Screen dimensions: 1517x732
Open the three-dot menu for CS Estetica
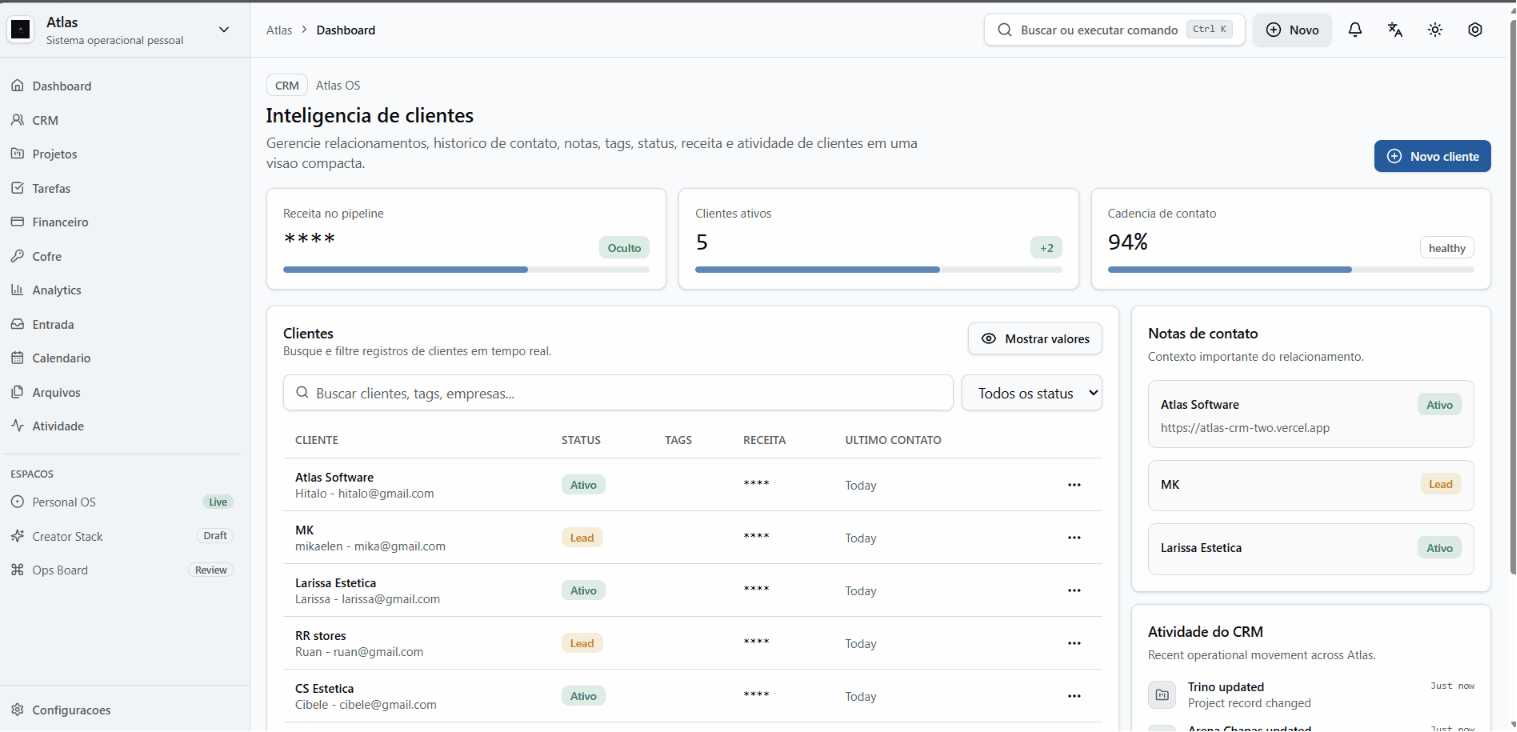[x=1074, y=696]
